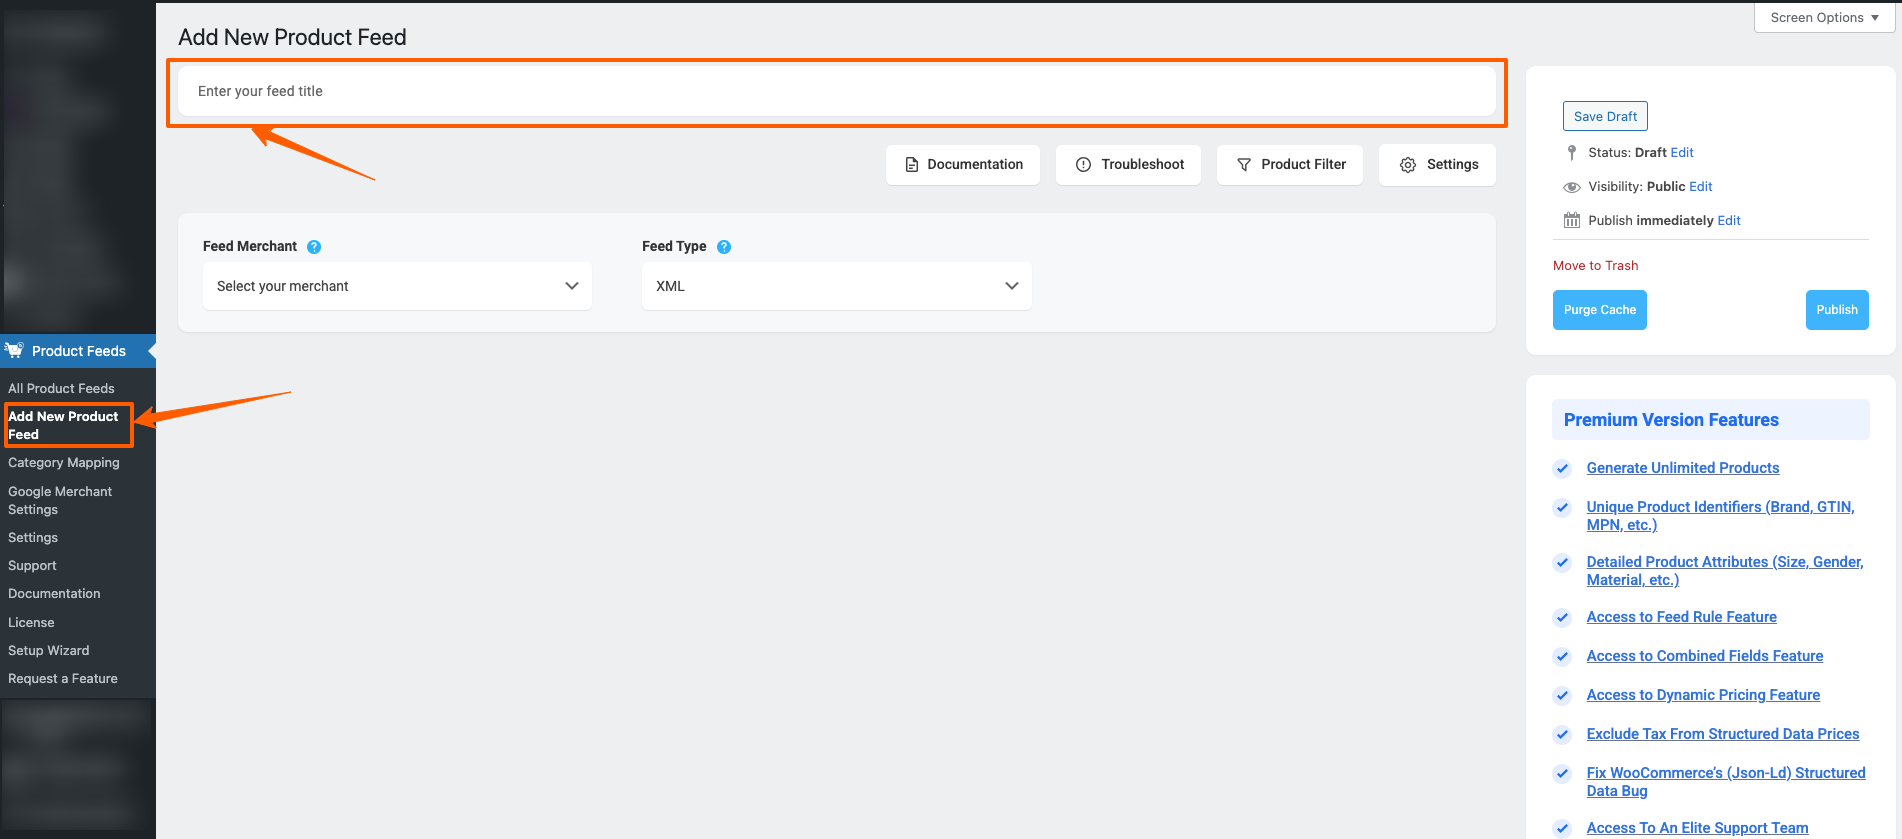Click the gear icon on Settings button
The height and width of the screenshot is (839, 1902).
point(1408,165)
